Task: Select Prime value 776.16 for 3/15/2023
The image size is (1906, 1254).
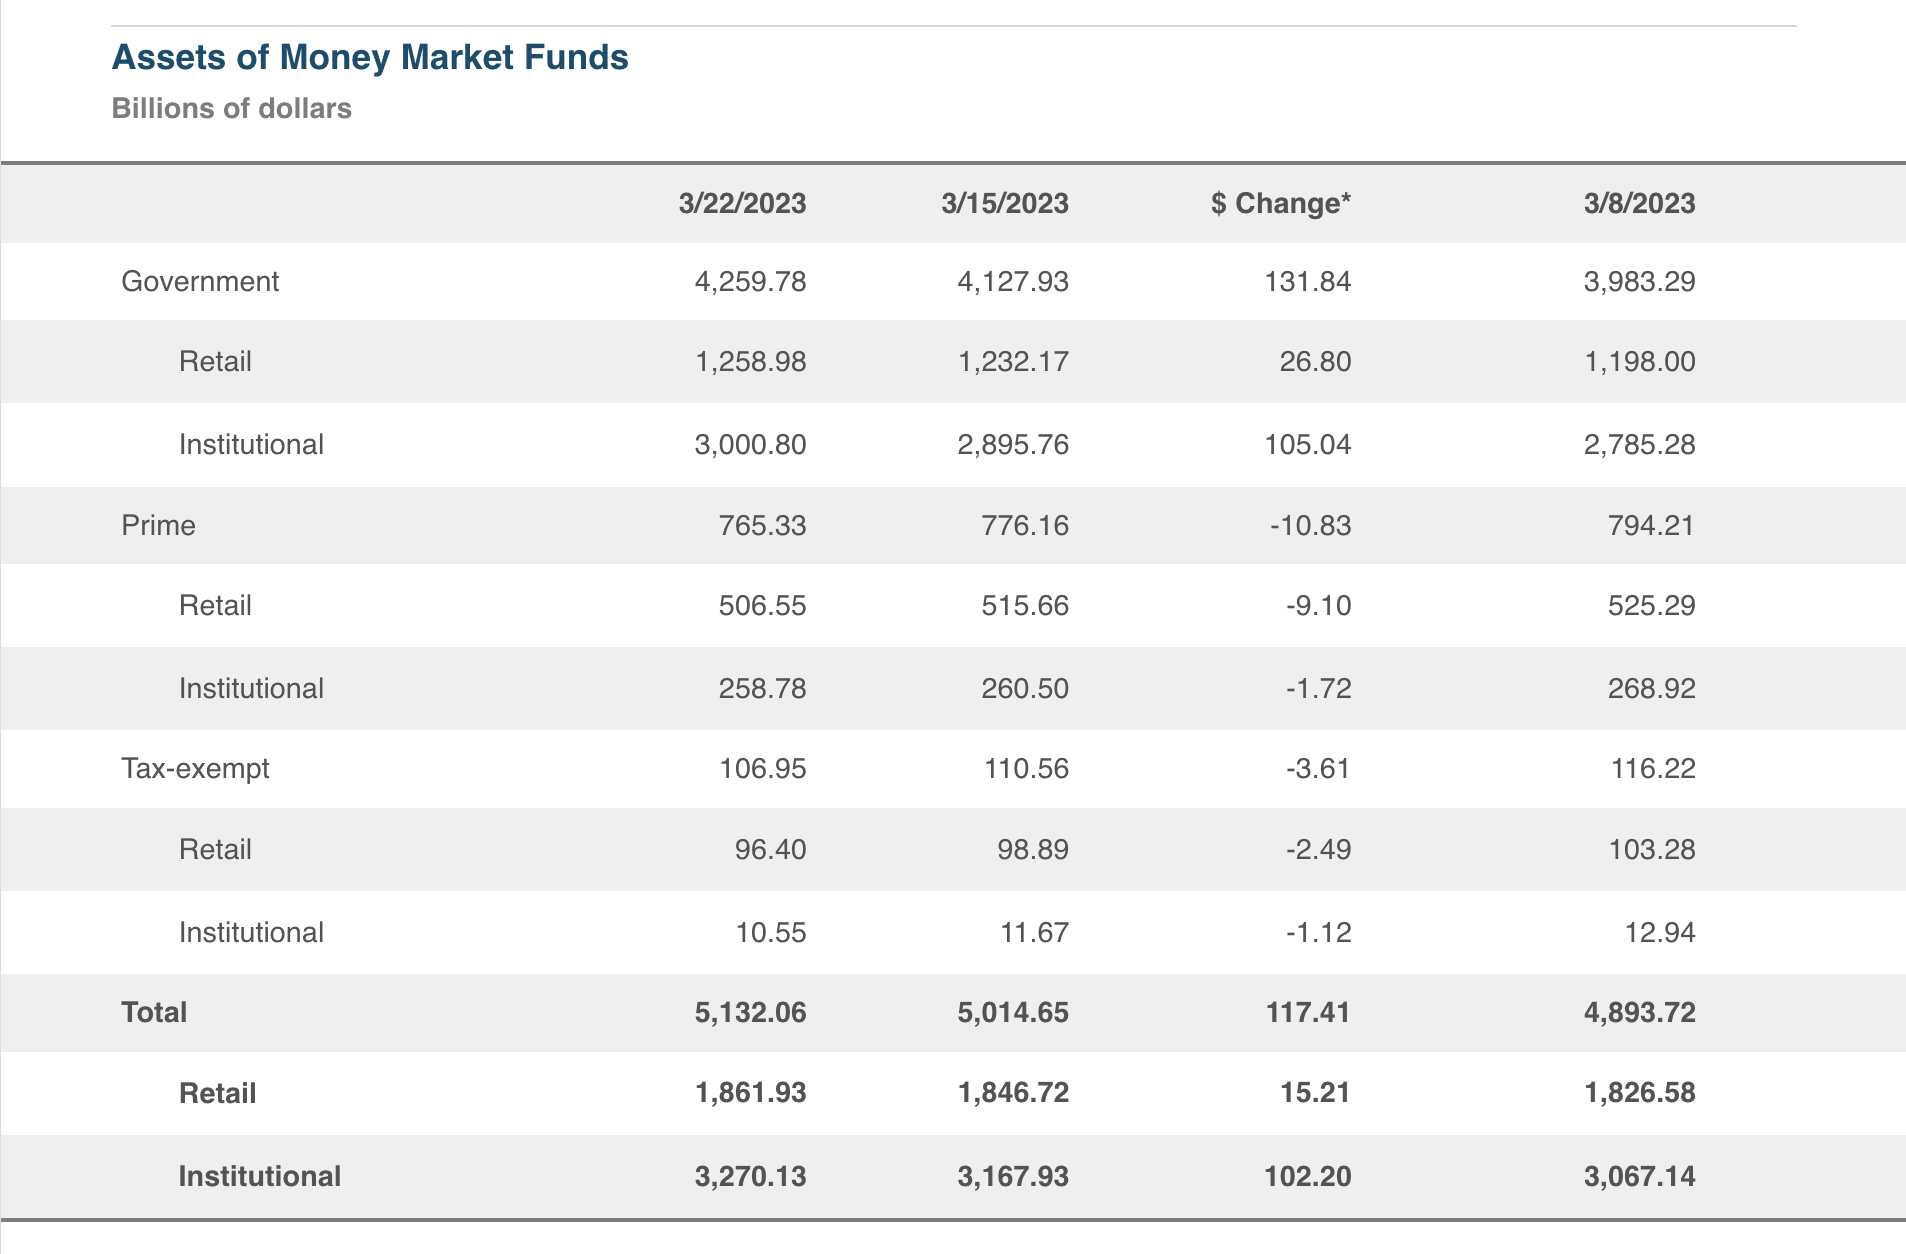Action: (x=1024, y=525)
